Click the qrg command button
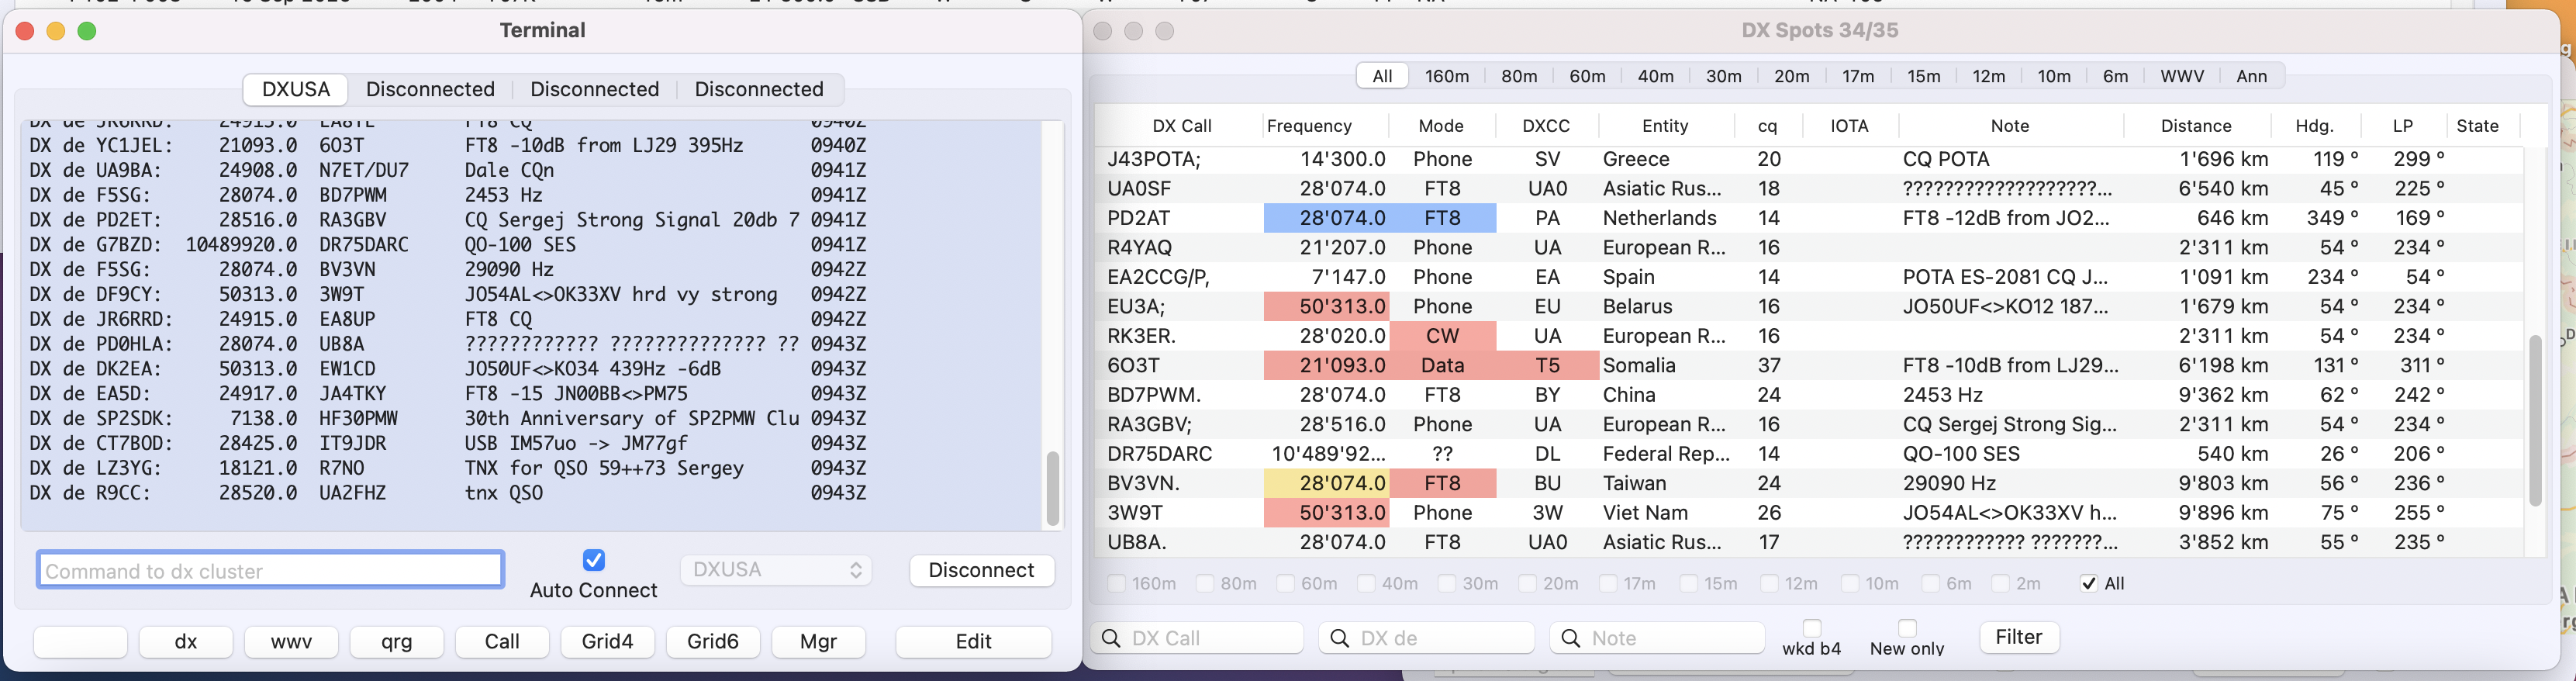 (x=397, y=642)
